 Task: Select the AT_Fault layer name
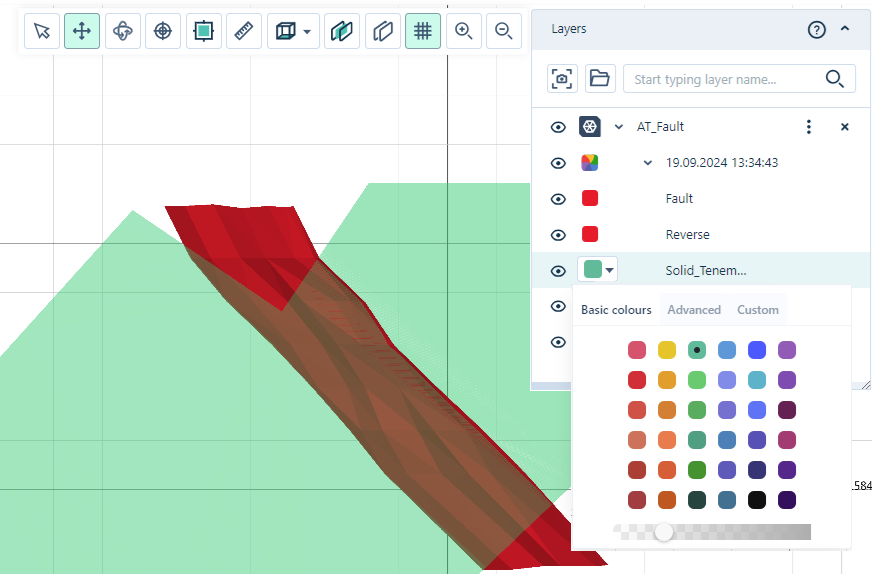(660, 127)
